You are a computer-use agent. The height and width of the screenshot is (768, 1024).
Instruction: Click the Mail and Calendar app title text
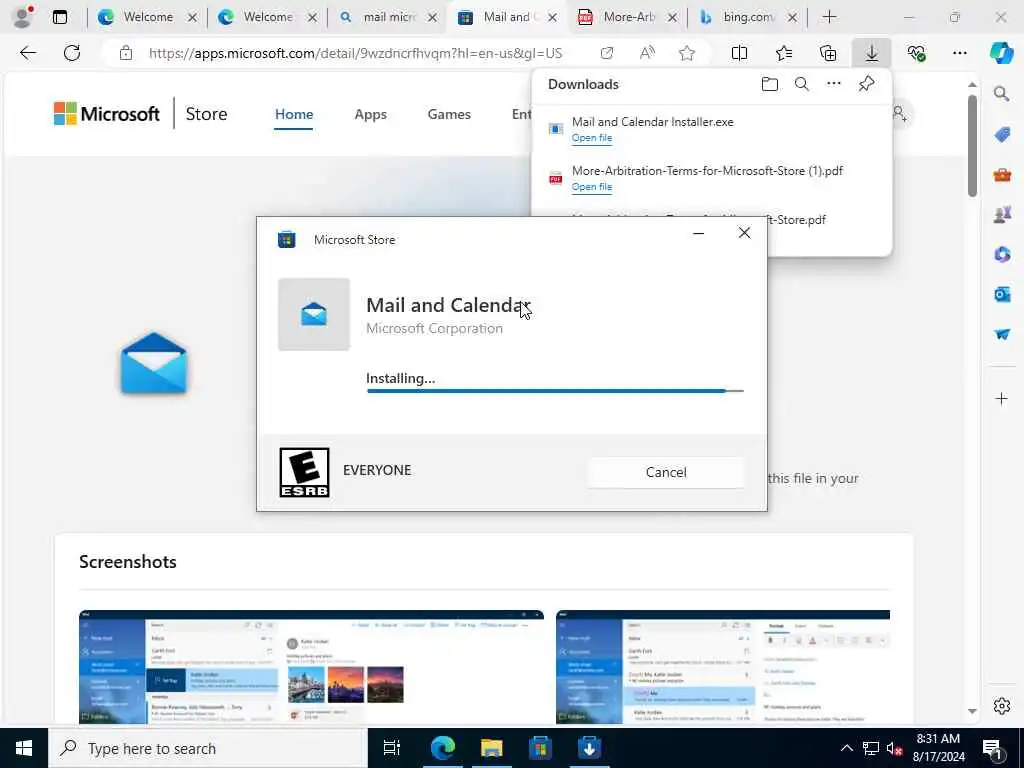click(448, 305)
